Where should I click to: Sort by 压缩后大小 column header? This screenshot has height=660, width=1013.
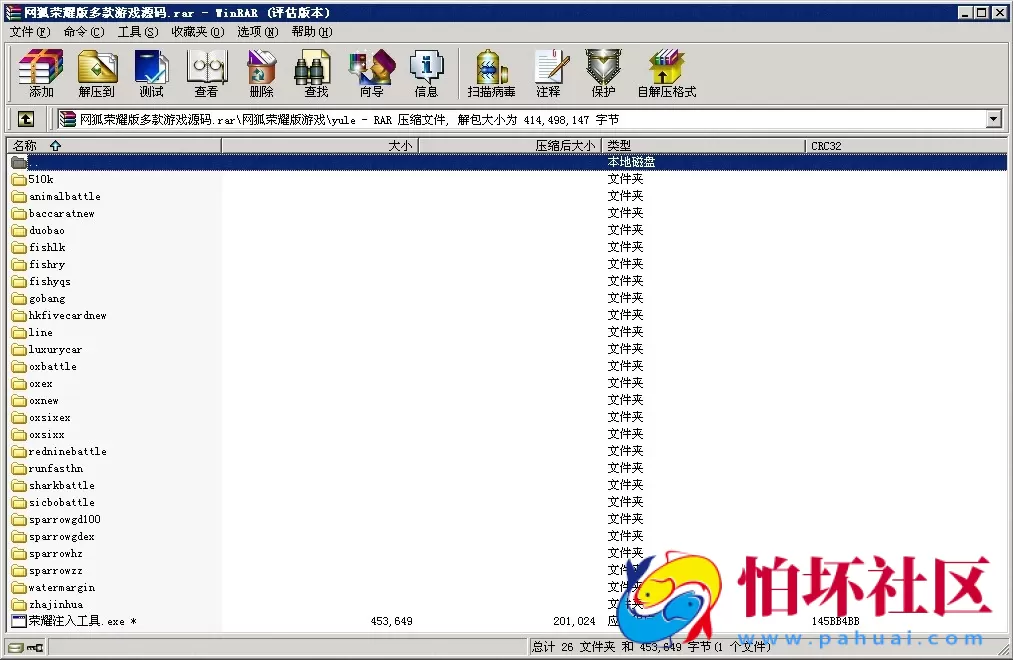(x=510, y=146)
